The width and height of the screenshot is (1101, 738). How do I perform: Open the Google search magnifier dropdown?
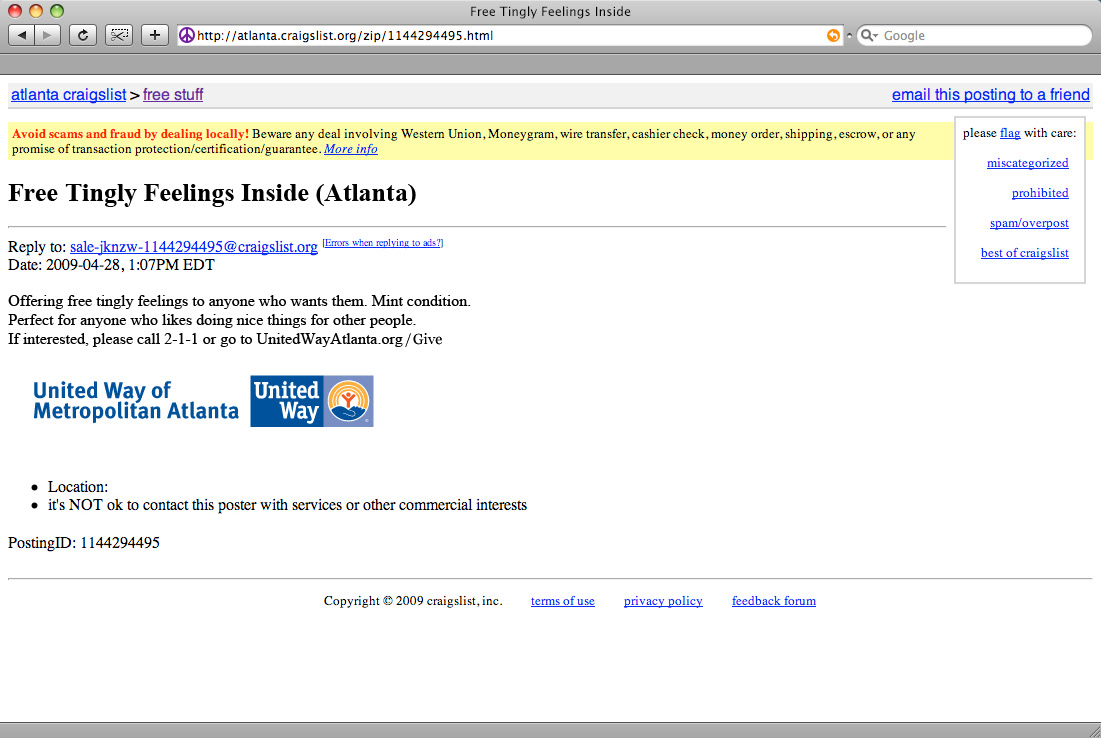(869, 35)
